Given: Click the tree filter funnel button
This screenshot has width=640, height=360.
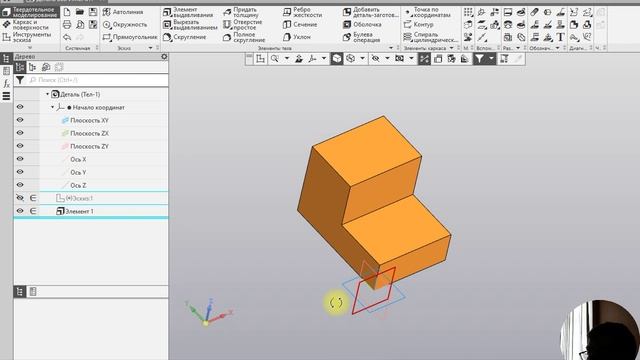Looking at the screenshot, I should coord(20,80).
